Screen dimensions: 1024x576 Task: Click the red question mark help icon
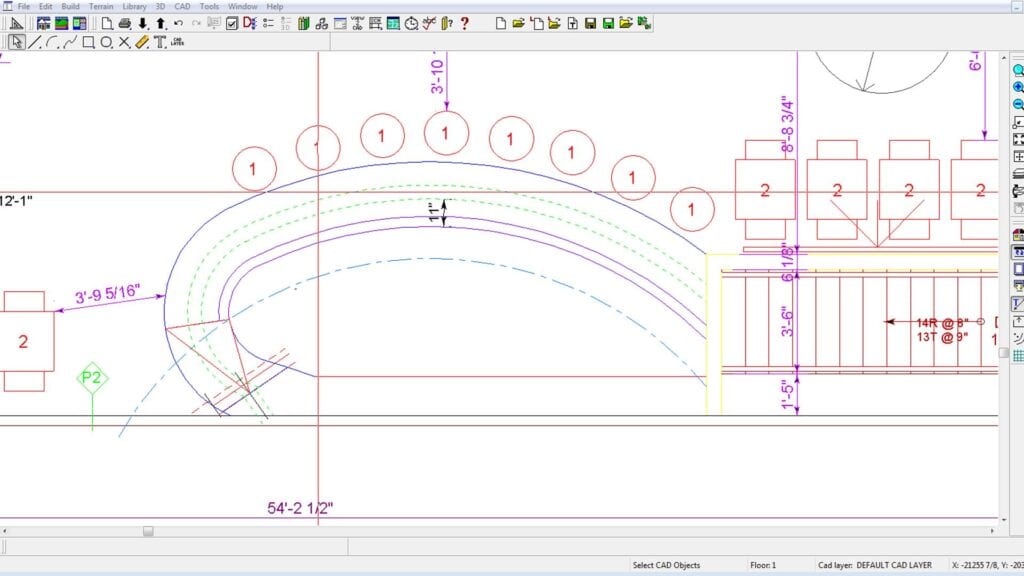[x=464, y=24]
